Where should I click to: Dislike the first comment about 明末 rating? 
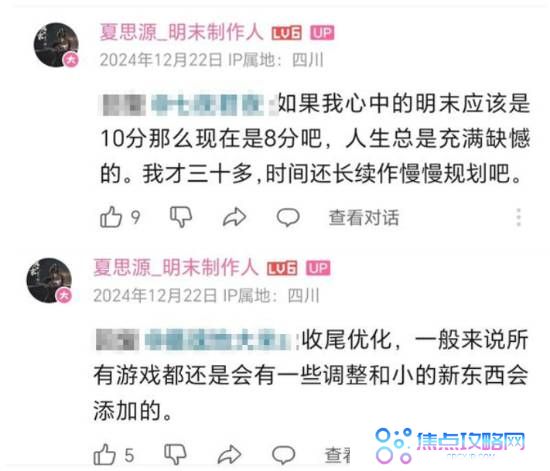coord(181,216)
